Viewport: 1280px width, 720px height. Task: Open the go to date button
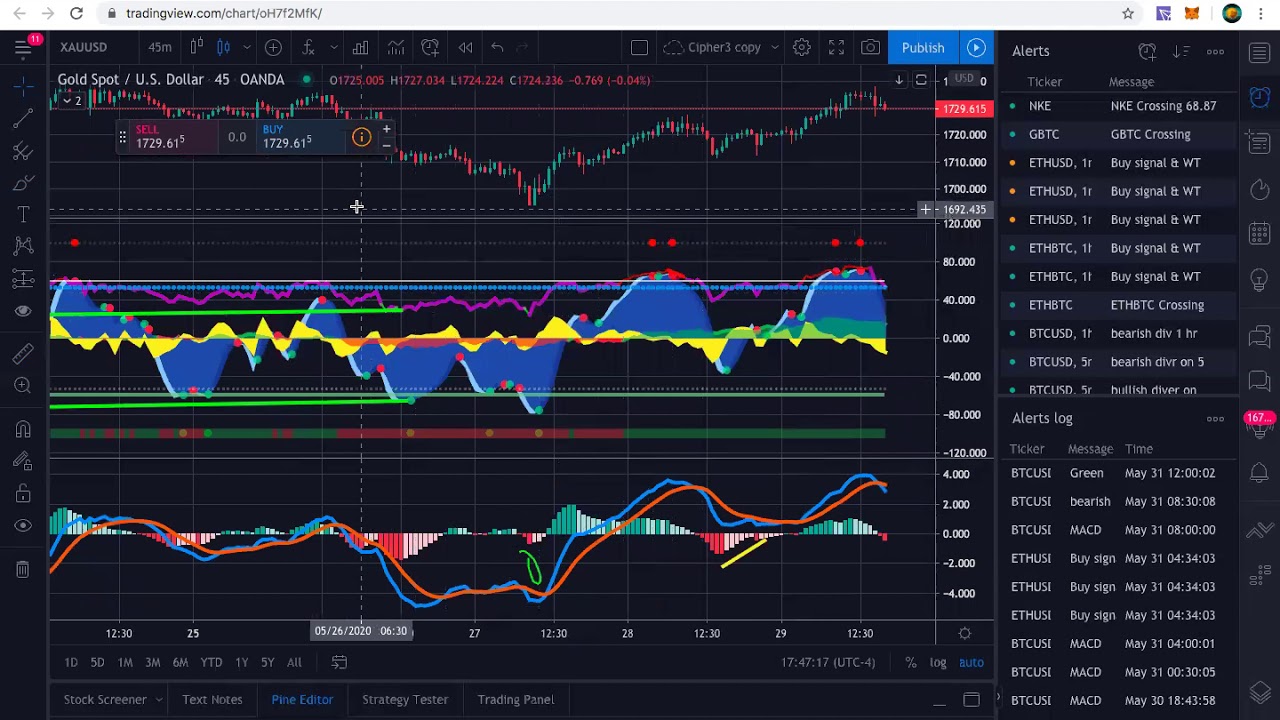[339, 662]
